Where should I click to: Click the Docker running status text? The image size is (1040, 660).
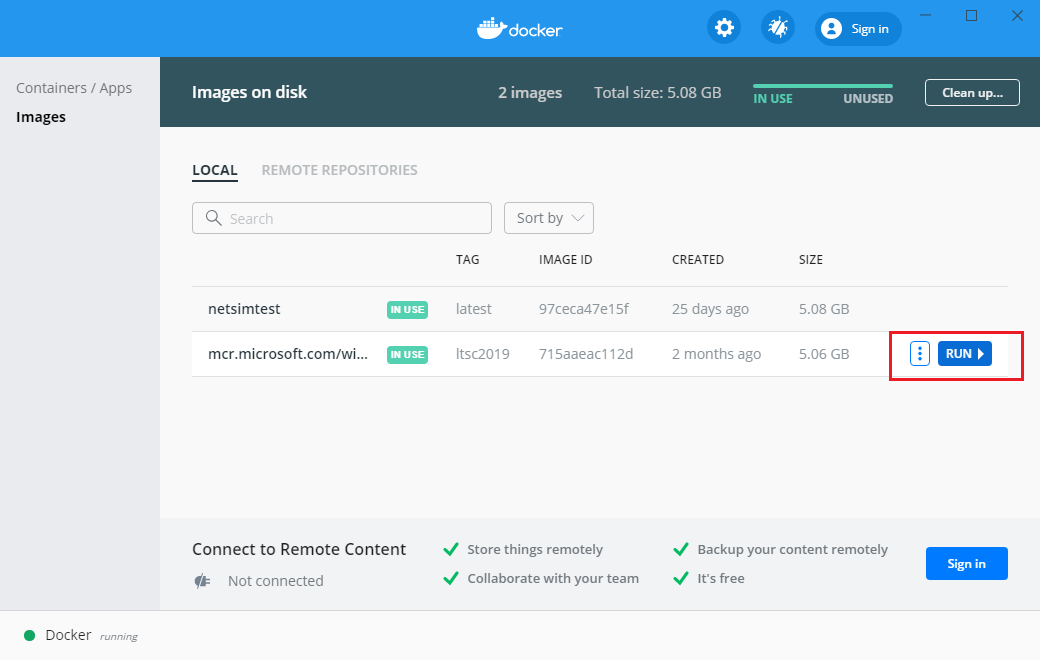(92, 635)
